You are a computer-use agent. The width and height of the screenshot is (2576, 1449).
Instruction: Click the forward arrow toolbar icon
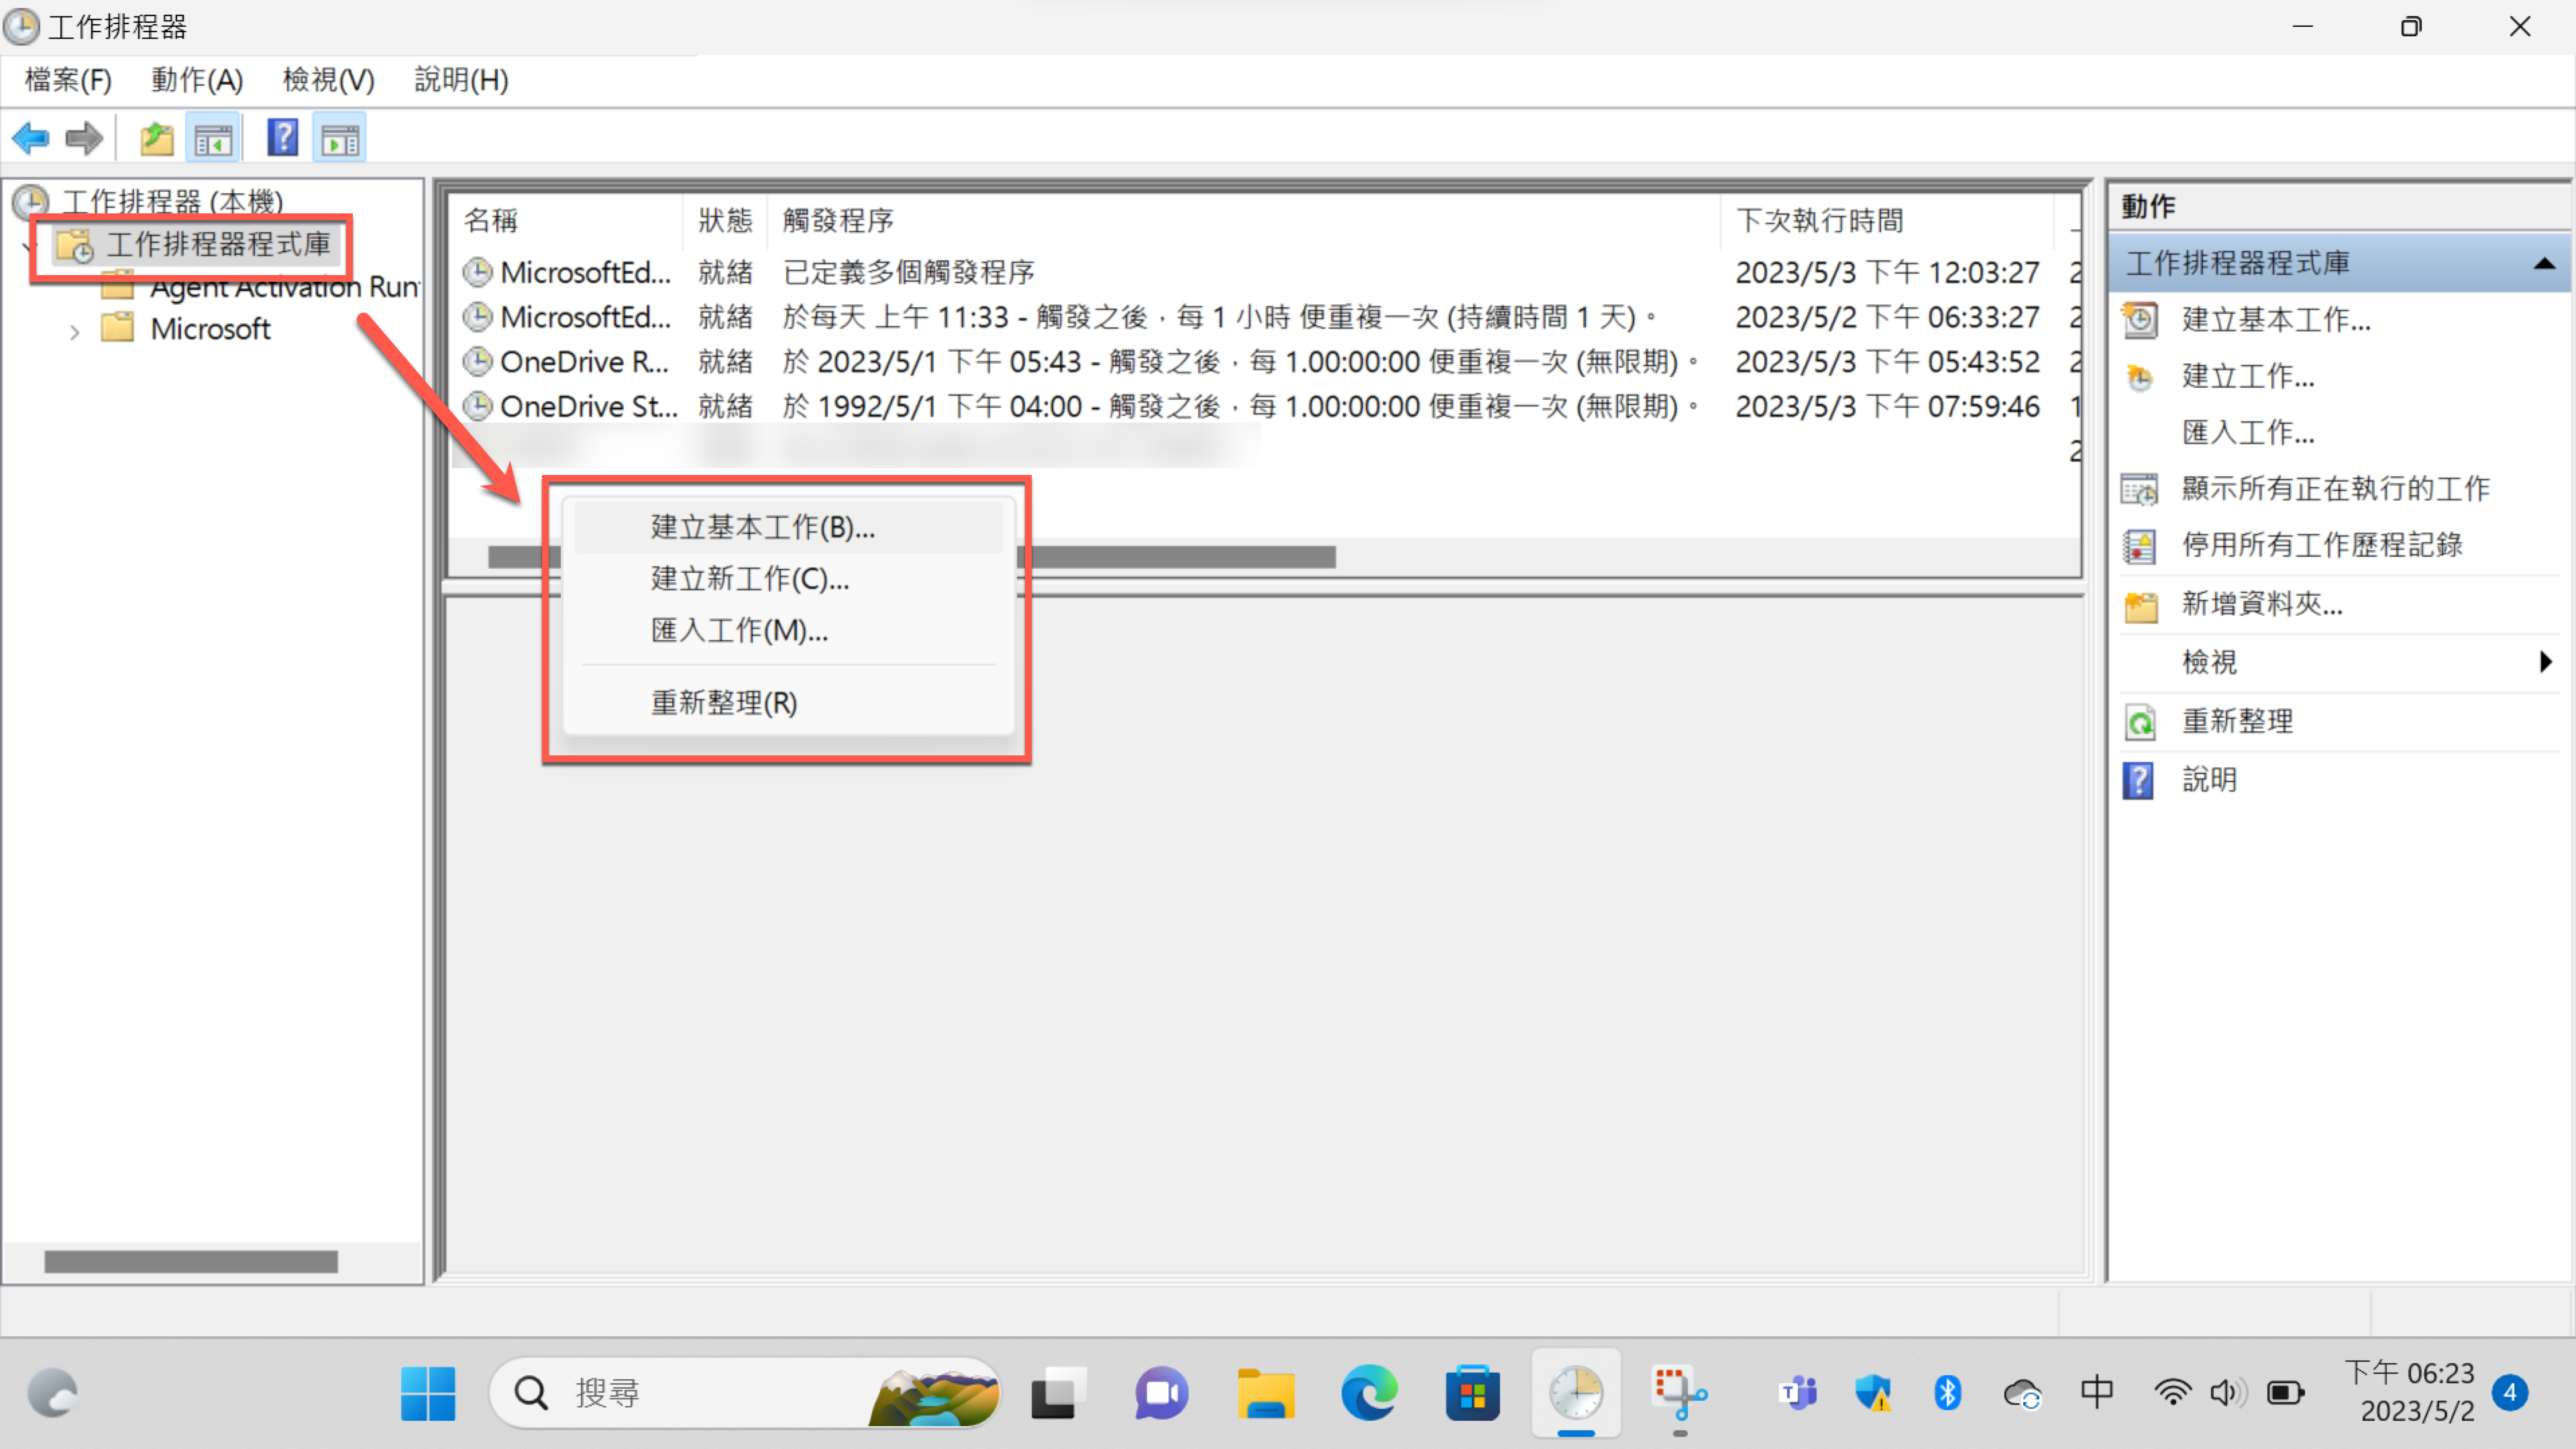[x=84, y=138]
